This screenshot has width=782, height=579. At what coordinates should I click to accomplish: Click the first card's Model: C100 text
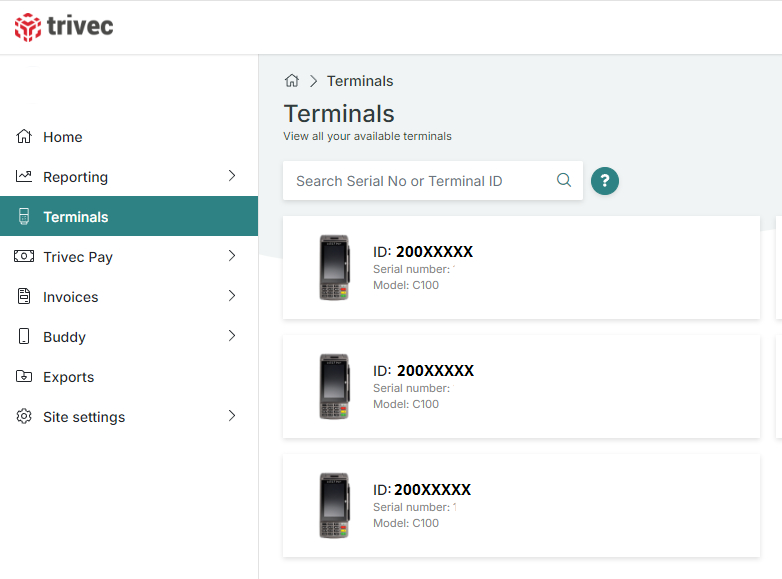406,285
